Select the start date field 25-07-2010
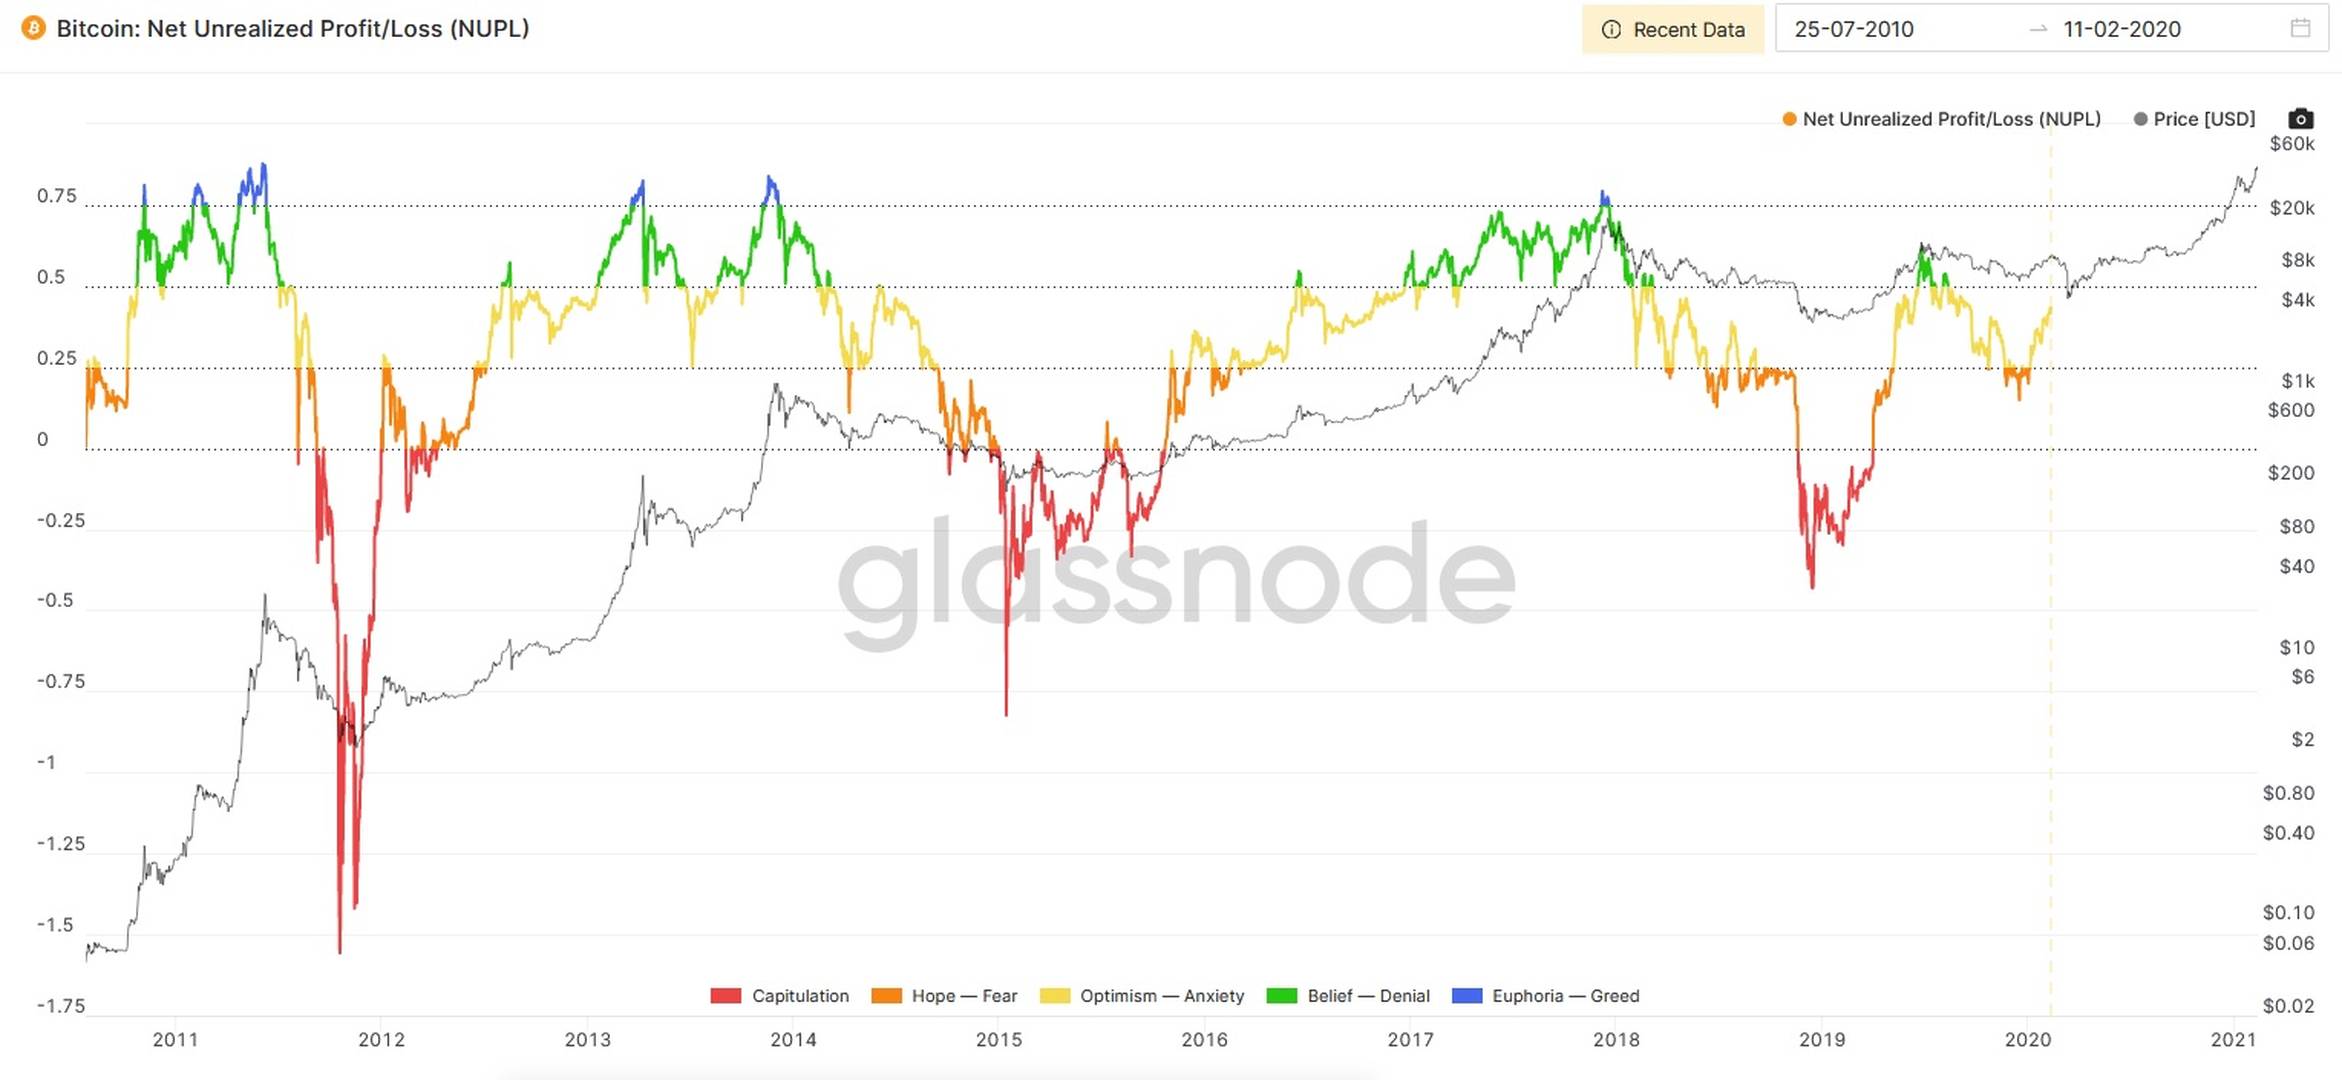The image size is (2342, 1080). 1853,29
